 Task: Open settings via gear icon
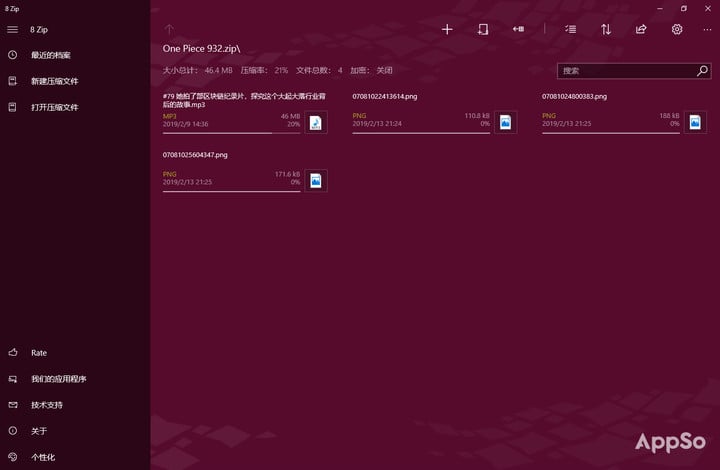677,29
